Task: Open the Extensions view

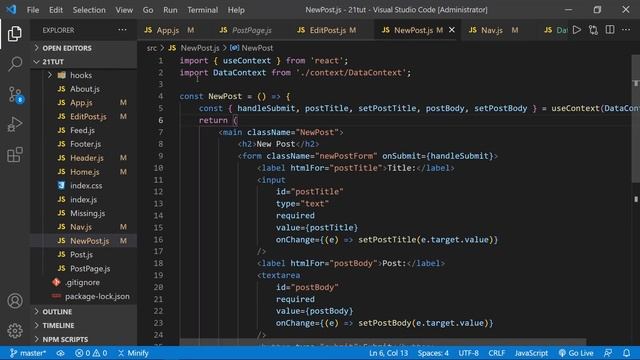Action: [15, 155]
